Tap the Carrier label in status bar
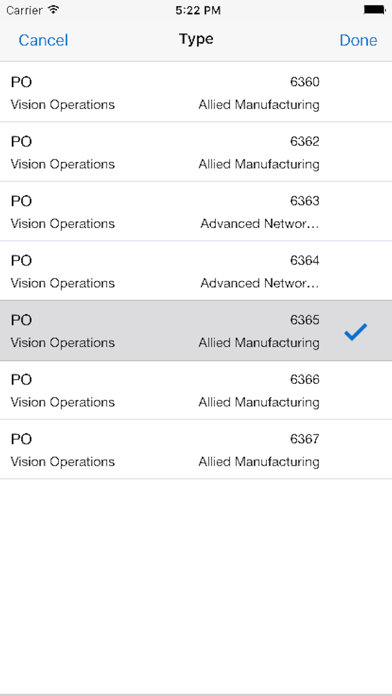392x696 pixels. click(x=24, y=10)
